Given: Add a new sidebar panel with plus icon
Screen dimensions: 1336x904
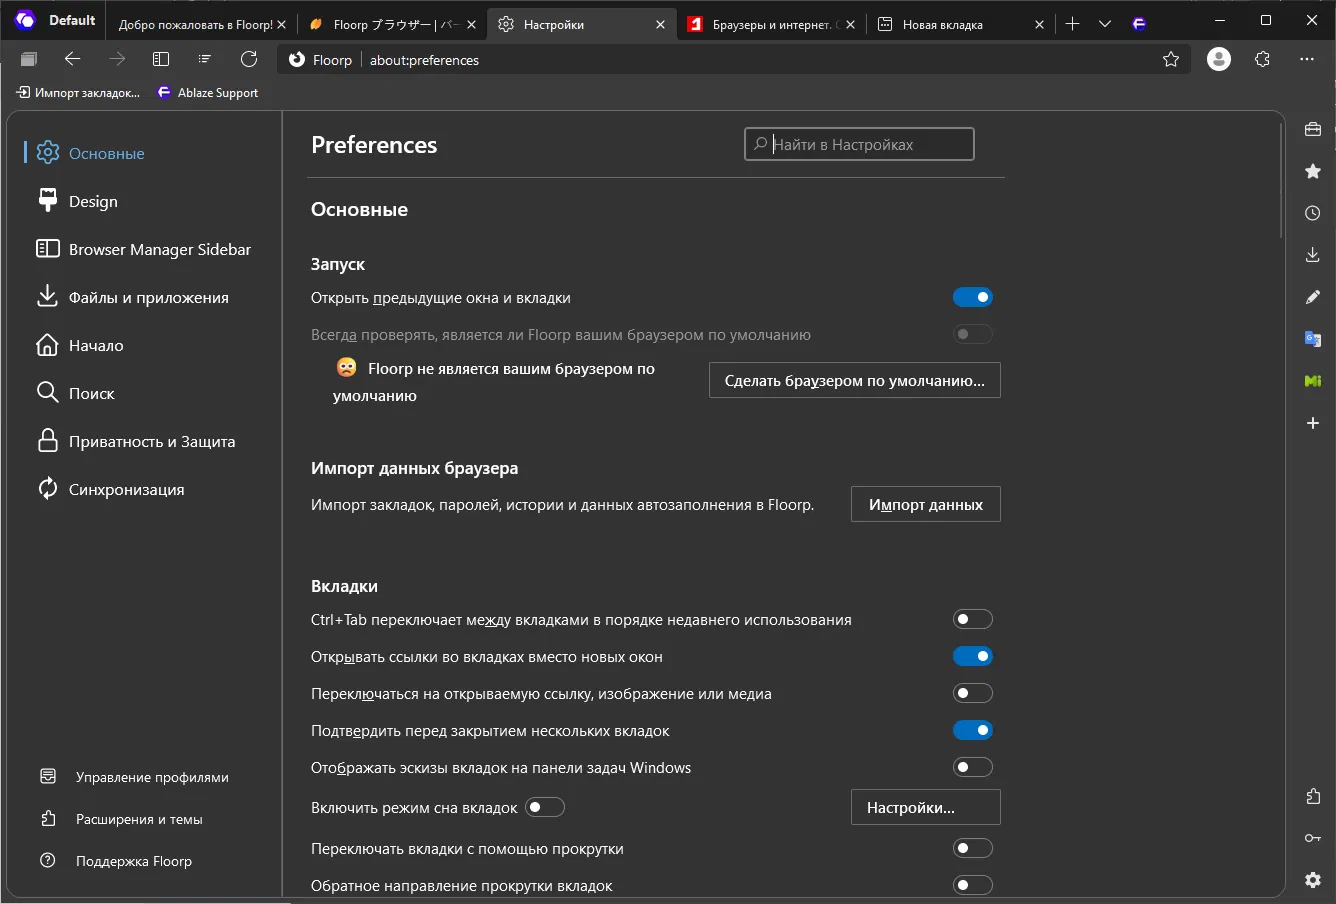Looking at the screenshot, I should point(1313,423).
